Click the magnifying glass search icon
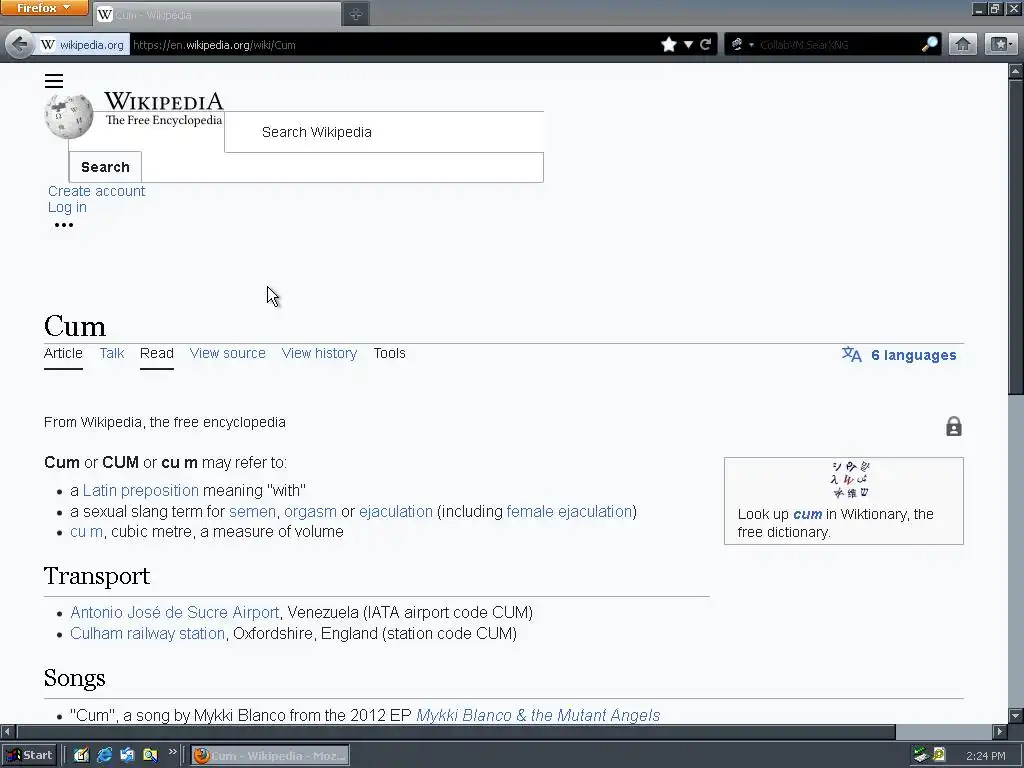 coord(929,44)
